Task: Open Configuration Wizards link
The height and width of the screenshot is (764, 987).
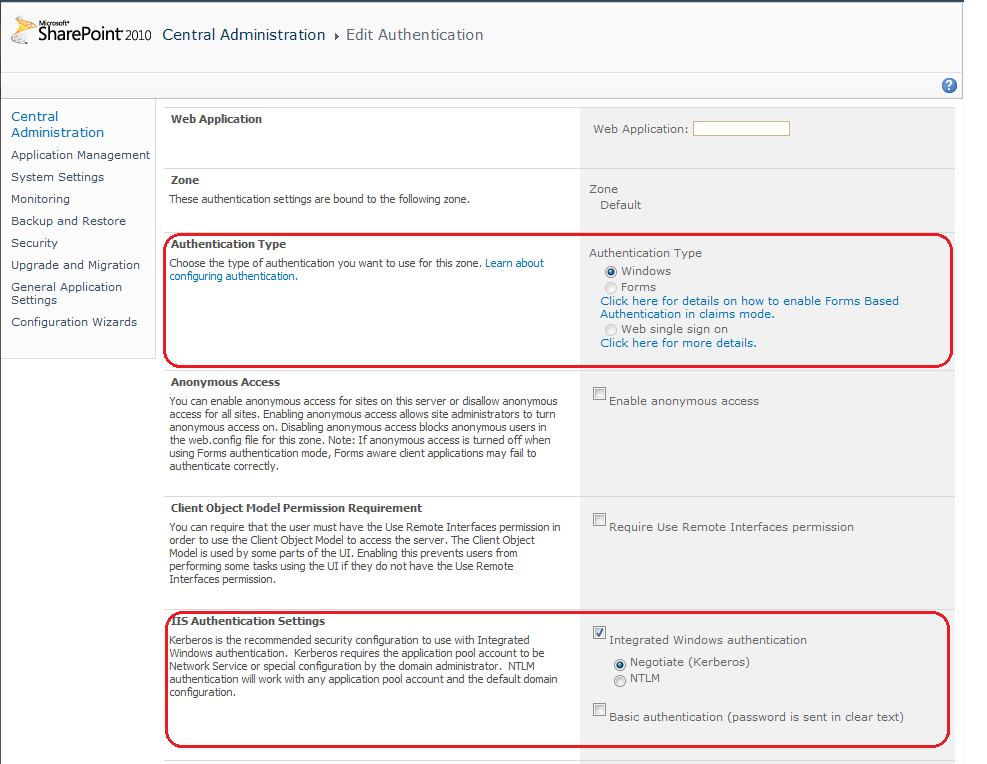Action: point(74,322)
